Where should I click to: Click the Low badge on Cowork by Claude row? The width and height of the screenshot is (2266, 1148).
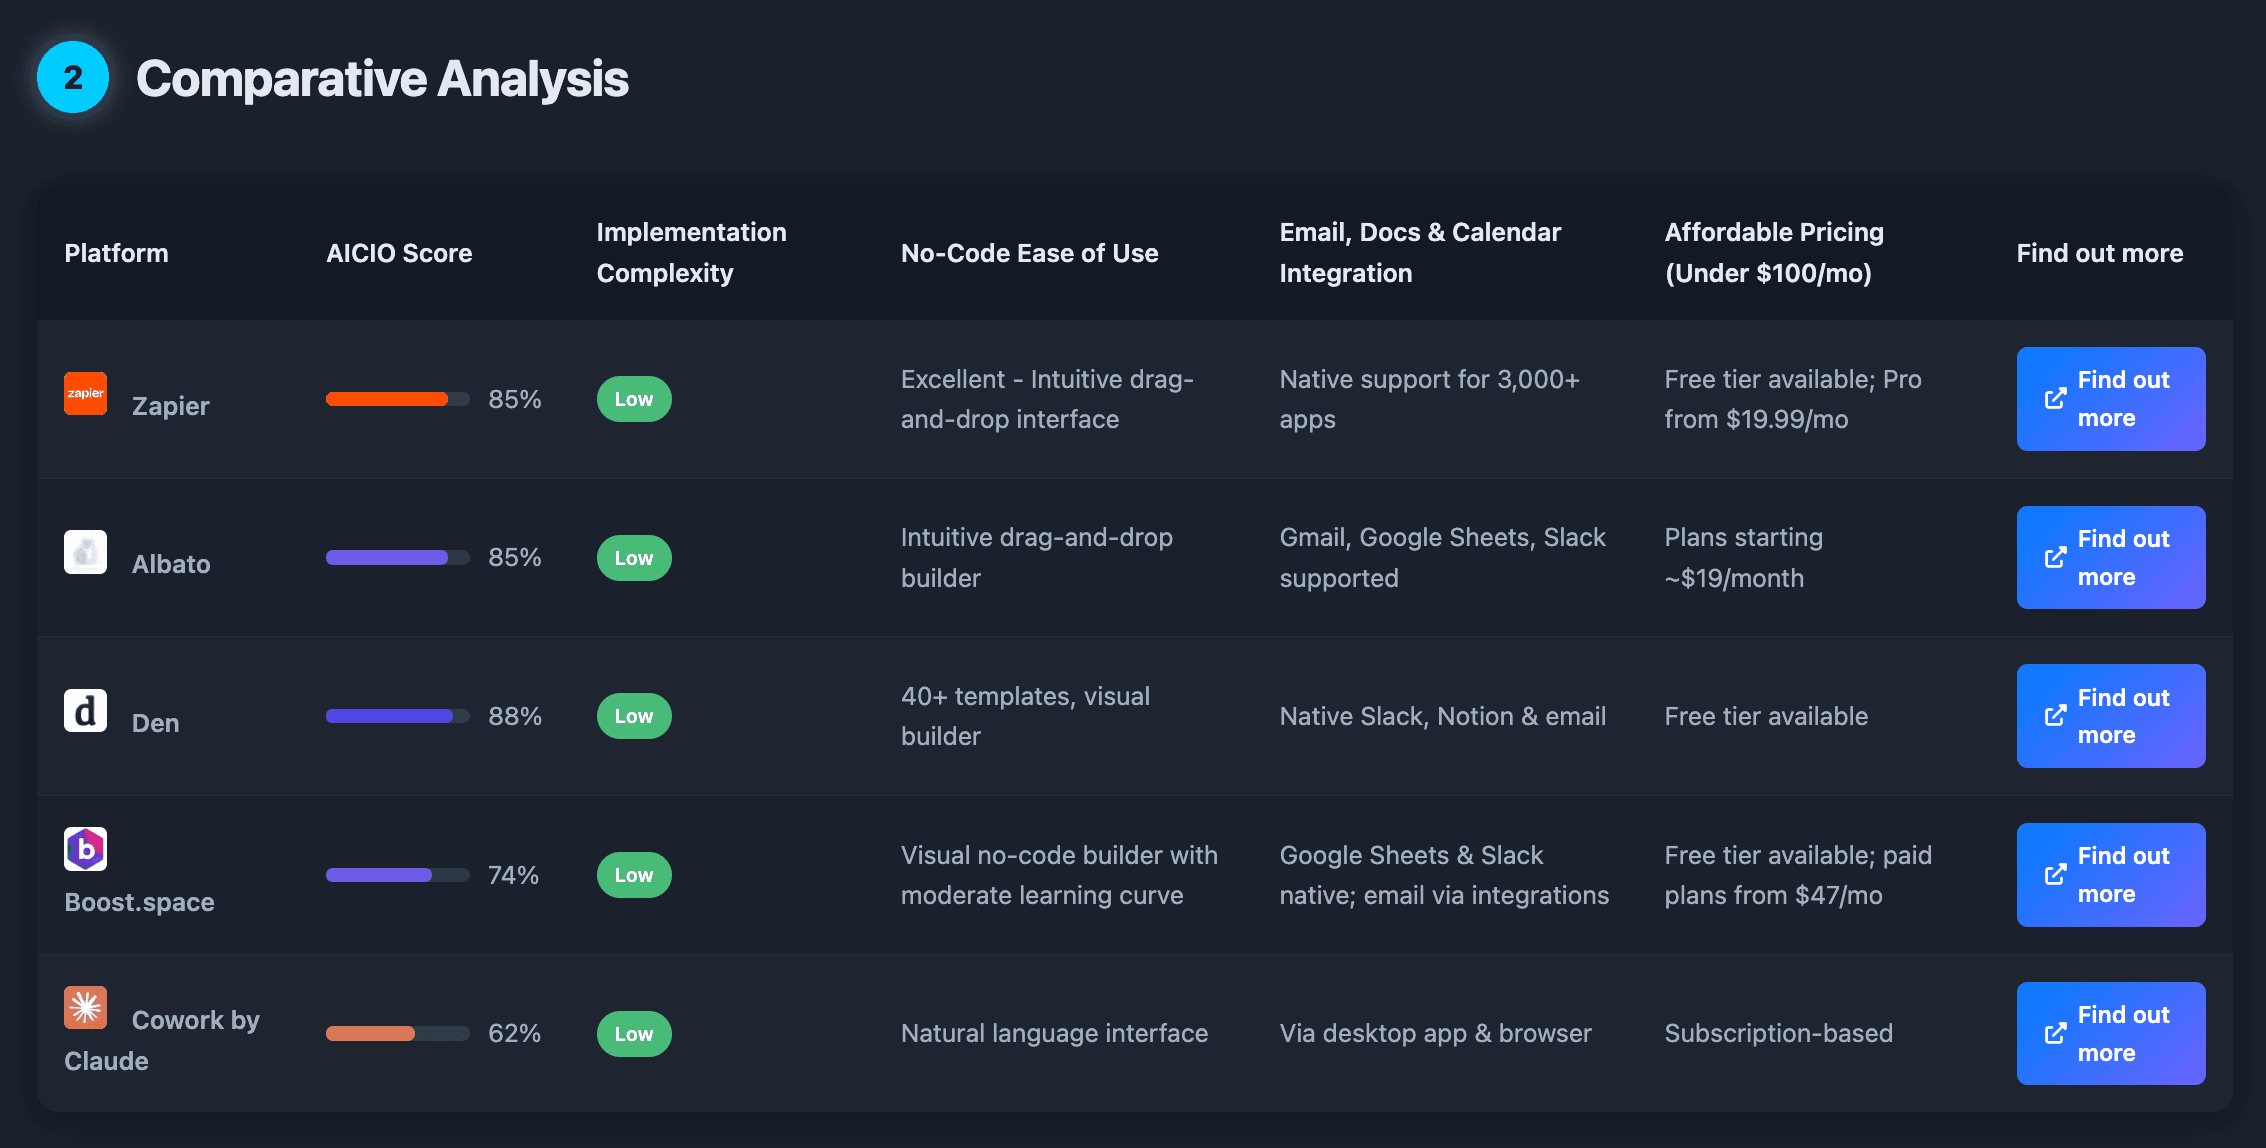(633, 1033)
